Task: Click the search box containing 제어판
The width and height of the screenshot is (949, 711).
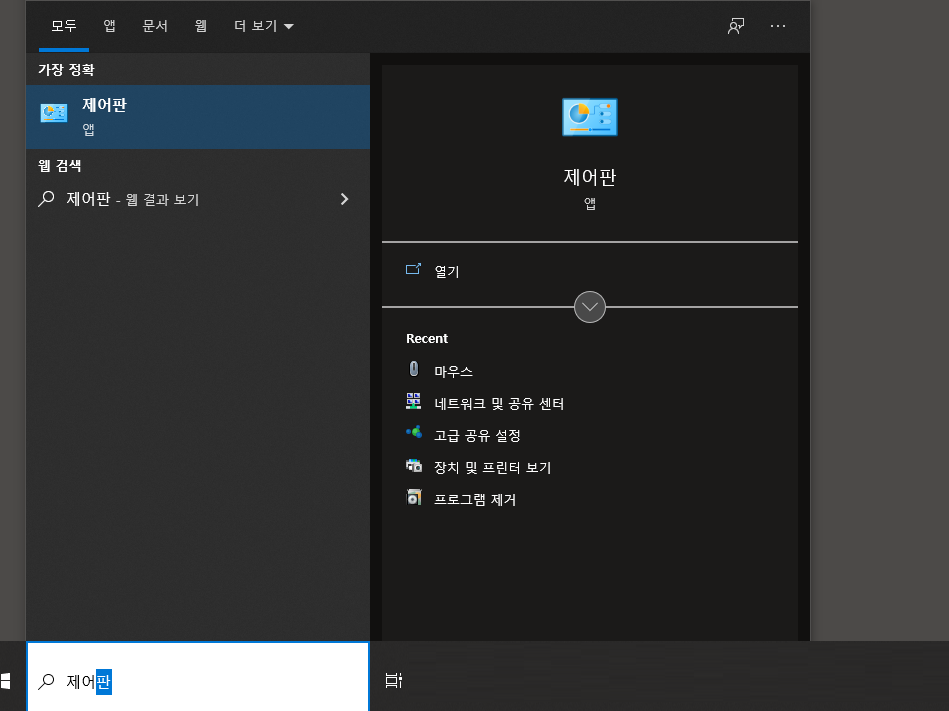Action: click(x=198, y=677)
